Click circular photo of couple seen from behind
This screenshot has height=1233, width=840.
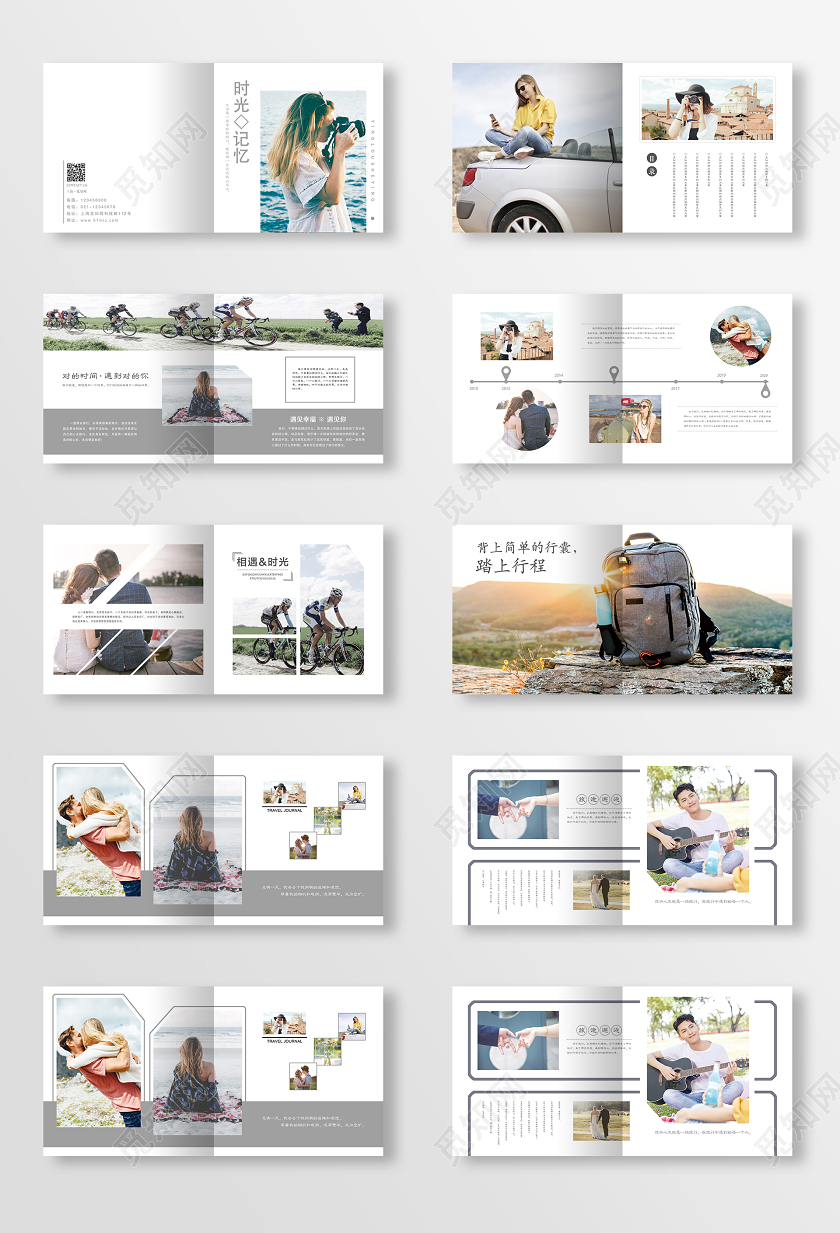tap(528, 420)
